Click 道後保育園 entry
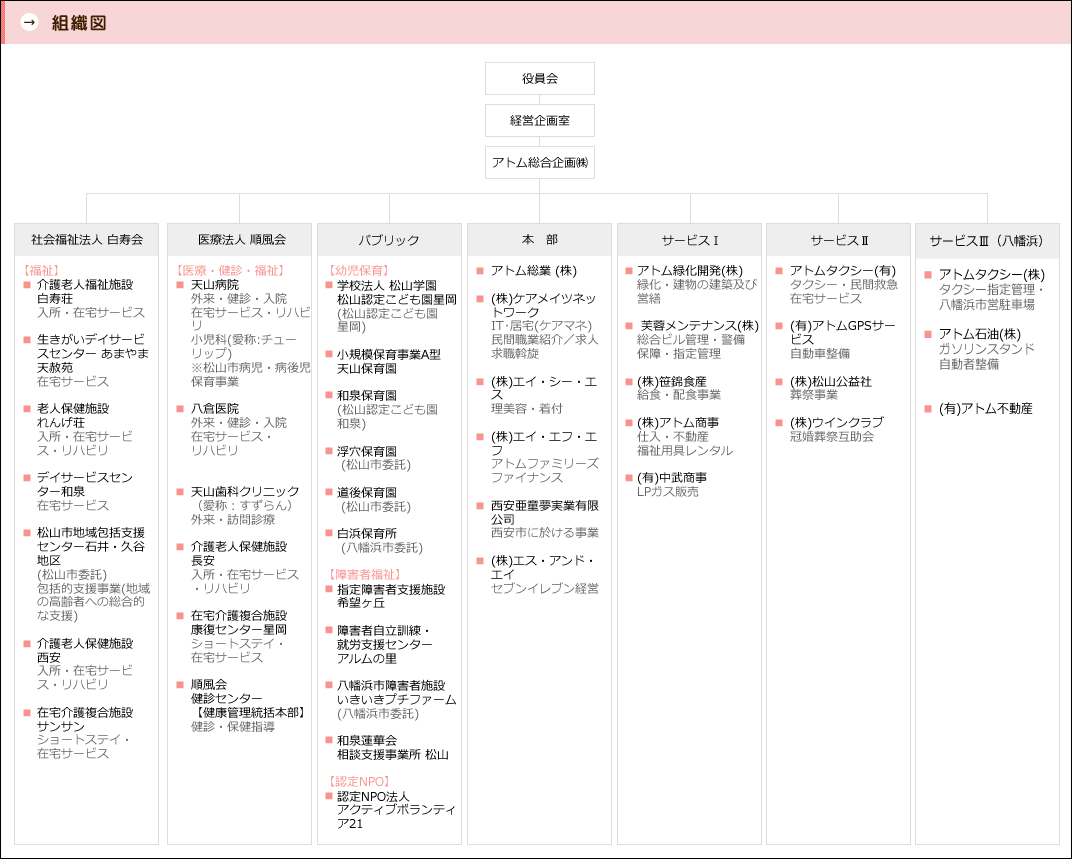 [x=366, y=492]
